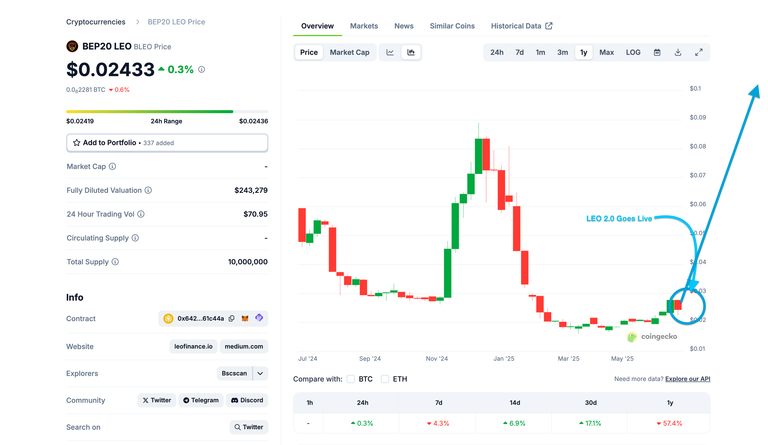Click the 14d 6.9% performance cell
This screenshot has width=768, height=445.
514,423
